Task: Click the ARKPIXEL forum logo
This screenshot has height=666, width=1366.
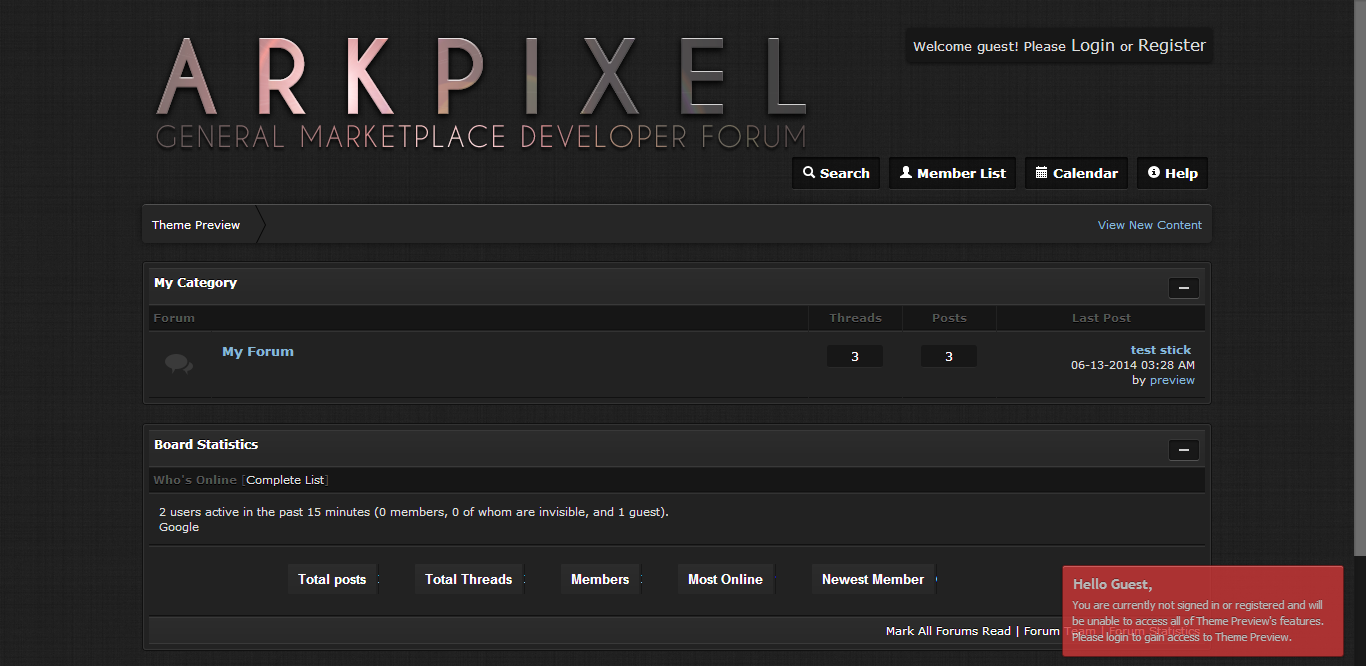Action: click(x=481, y=92)
